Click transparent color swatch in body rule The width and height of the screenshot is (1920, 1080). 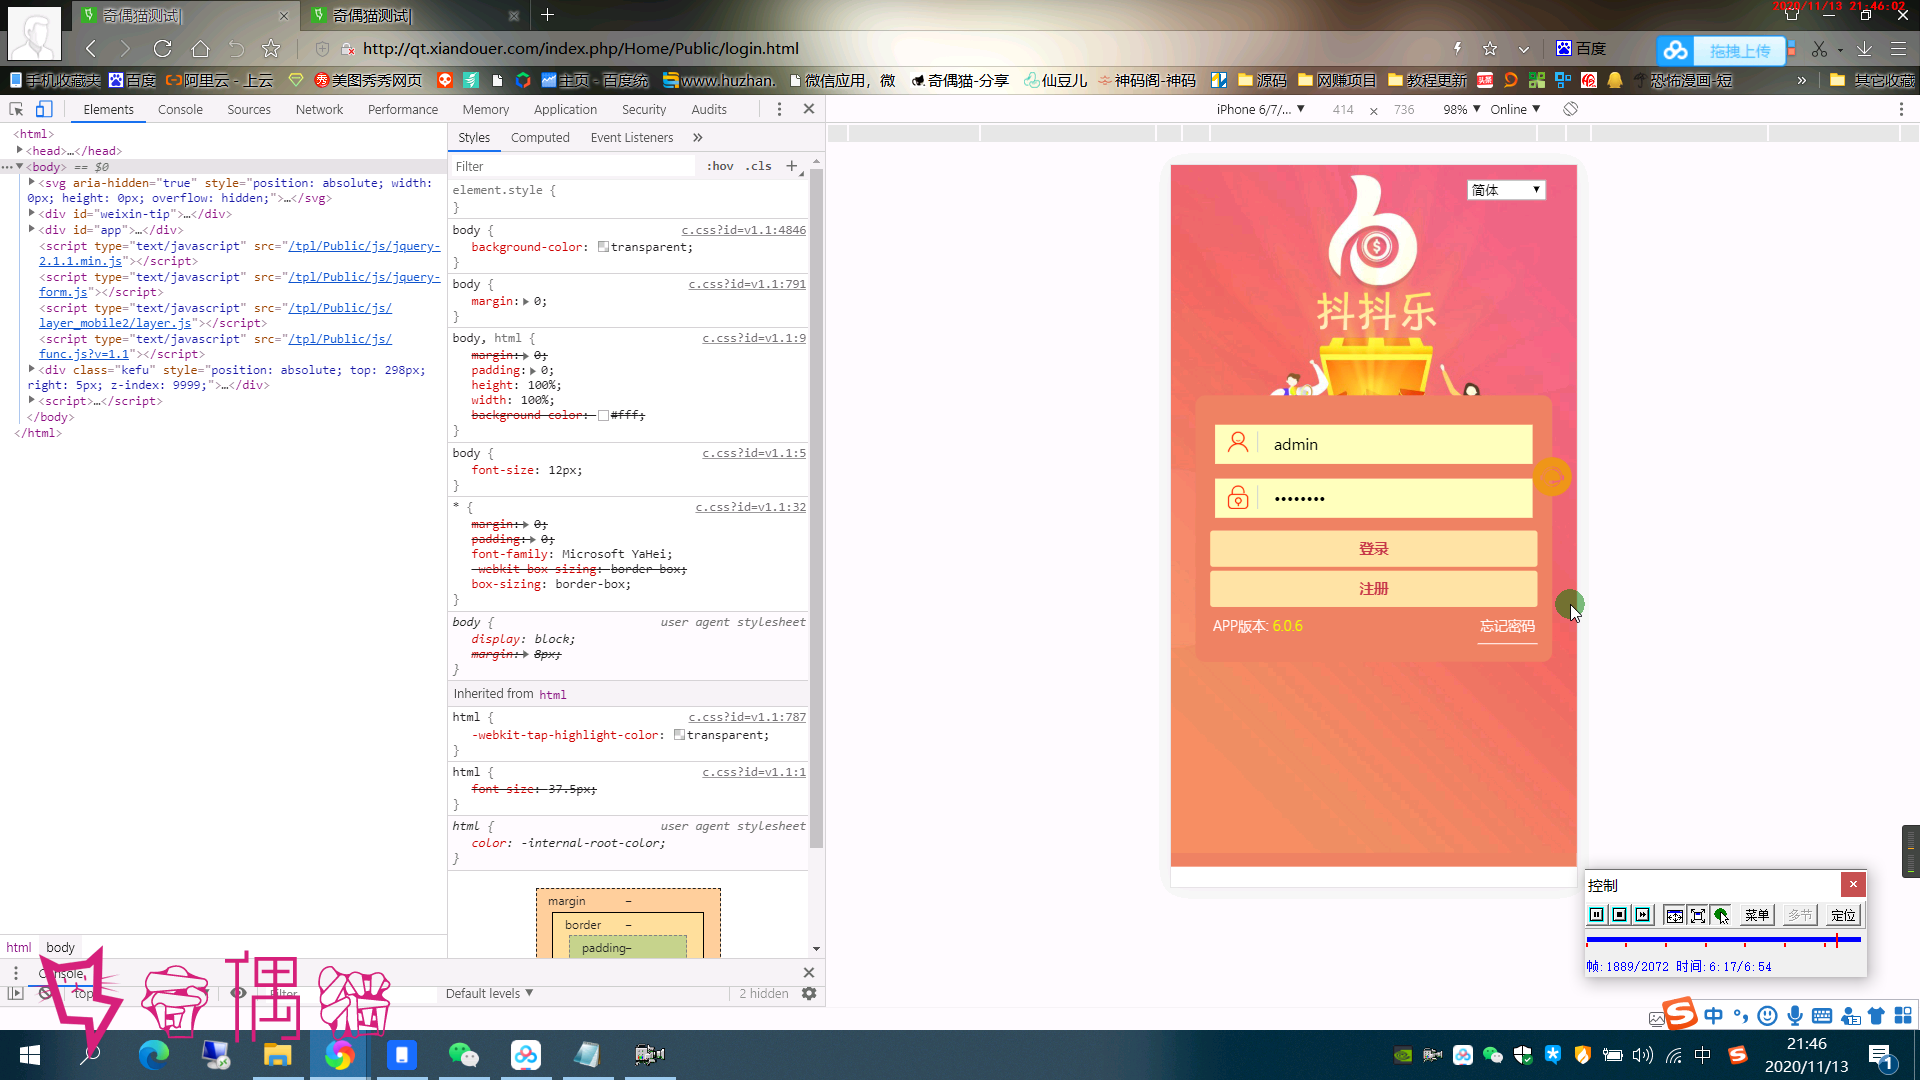603,247
